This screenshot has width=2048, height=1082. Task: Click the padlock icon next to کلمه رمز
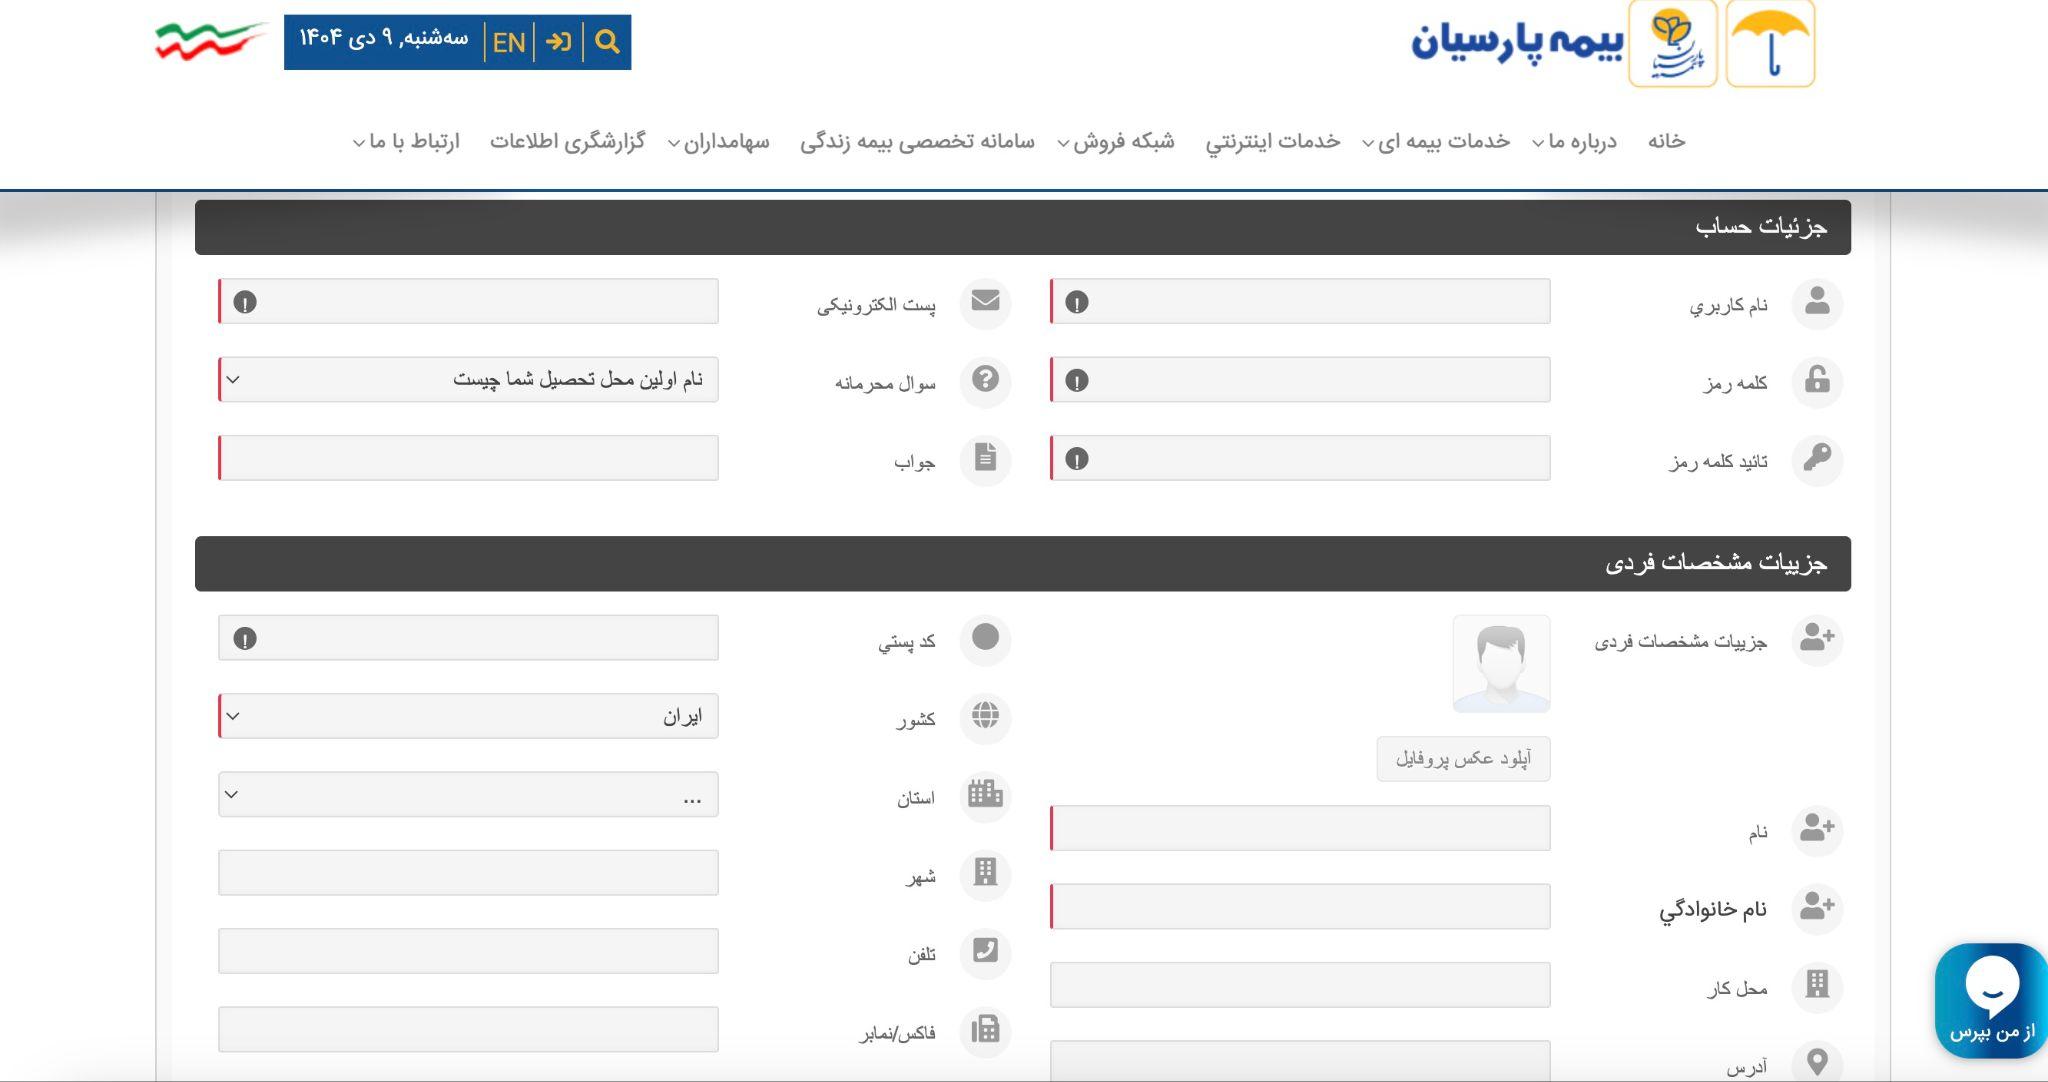pyautogui.click(x=1820, y=382)
